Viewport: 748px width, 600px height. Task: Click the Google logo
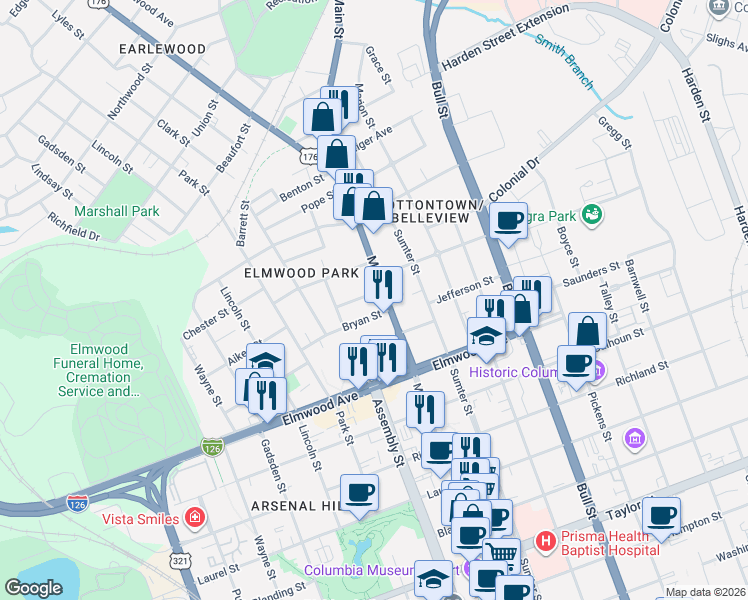pyautogui.click(x=33, y=588)
